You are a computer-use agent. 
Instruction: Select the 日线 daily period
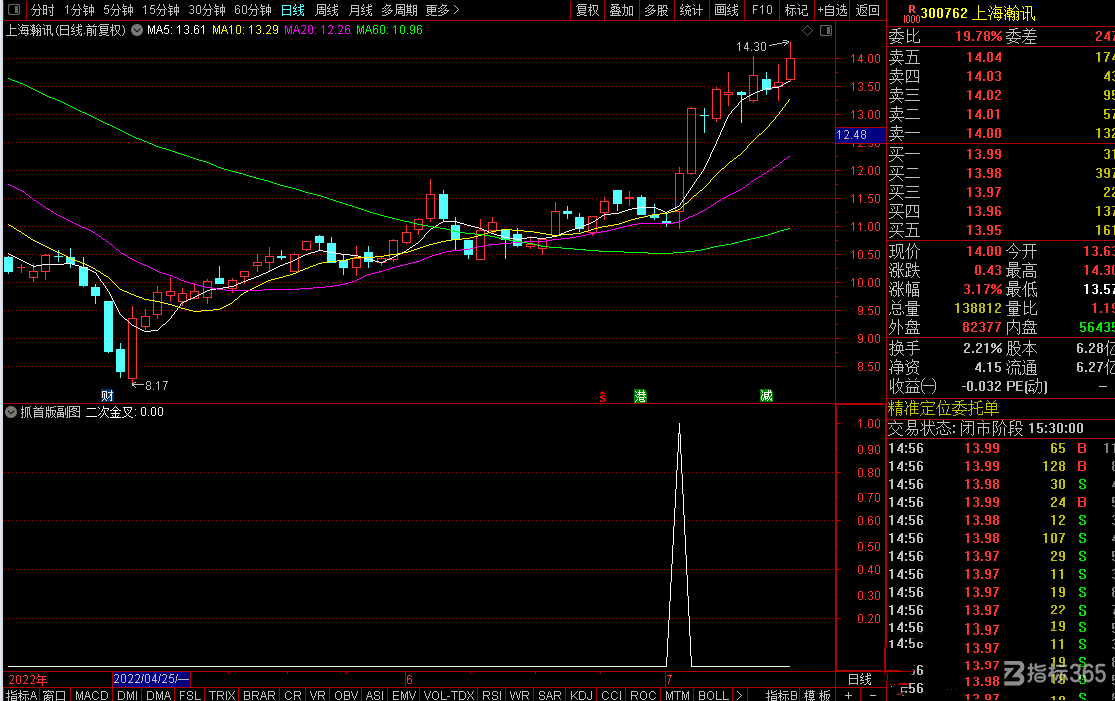[292, 10]
